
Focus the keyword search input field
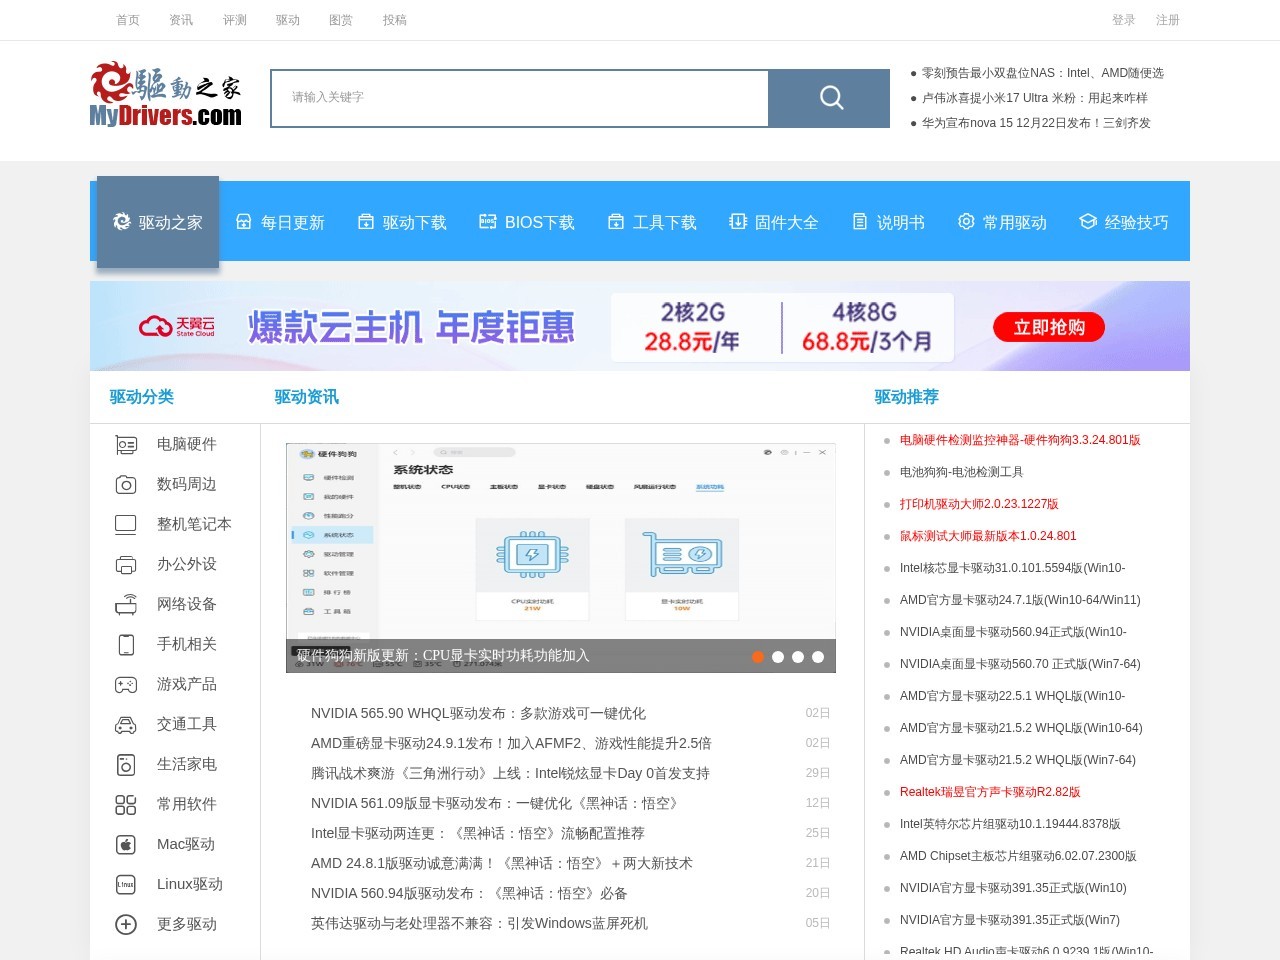[x=520, y=98]
